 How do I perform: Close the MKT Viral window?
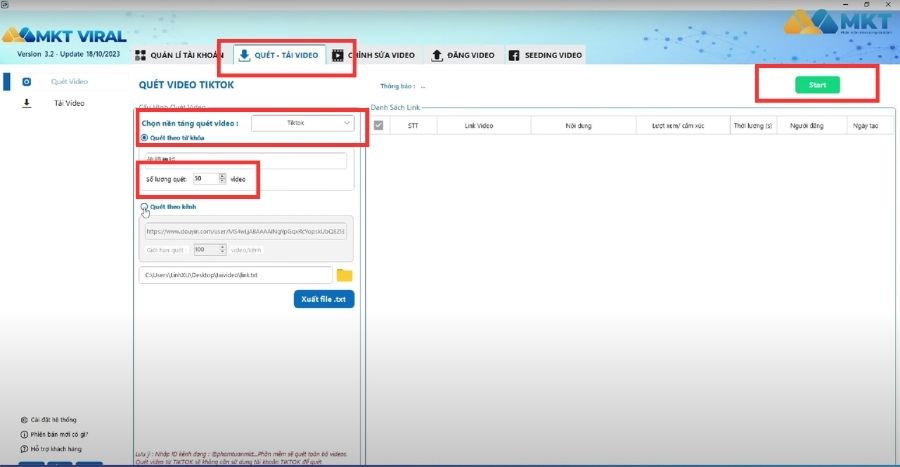[889, 4]
